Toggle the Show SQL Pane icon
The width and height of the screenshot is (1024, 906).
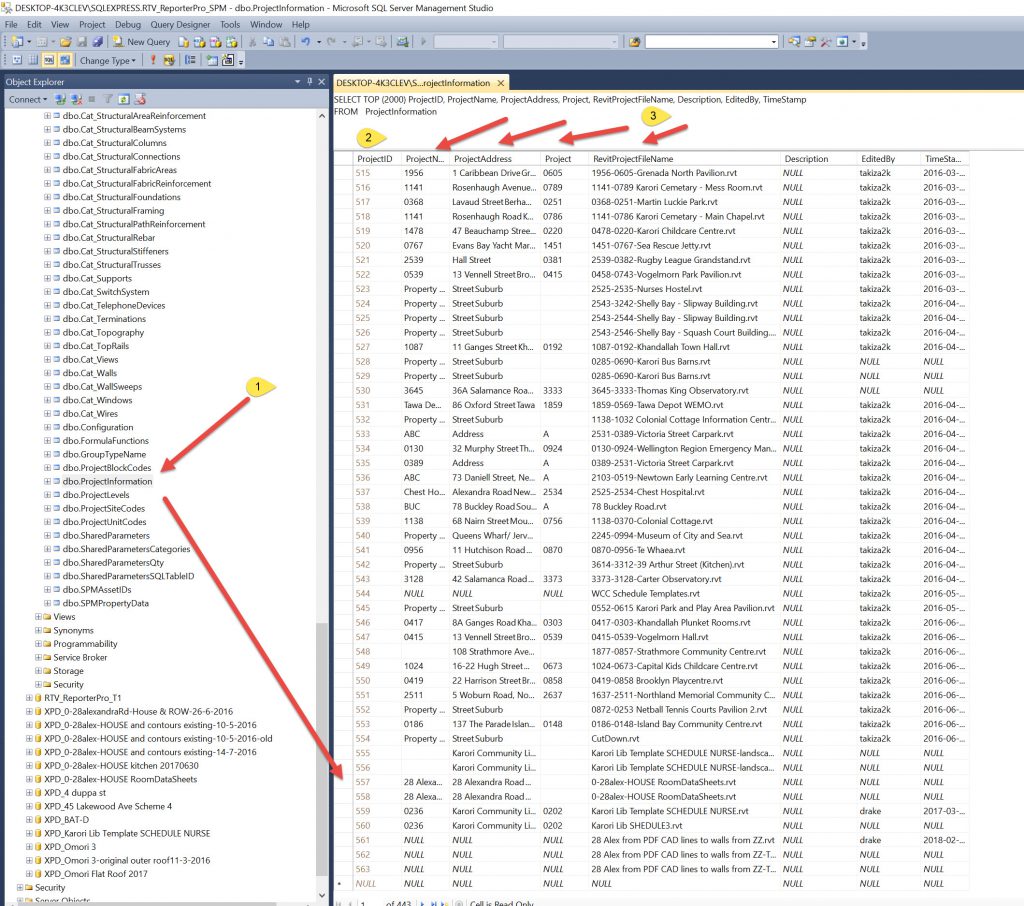(47, 60)
